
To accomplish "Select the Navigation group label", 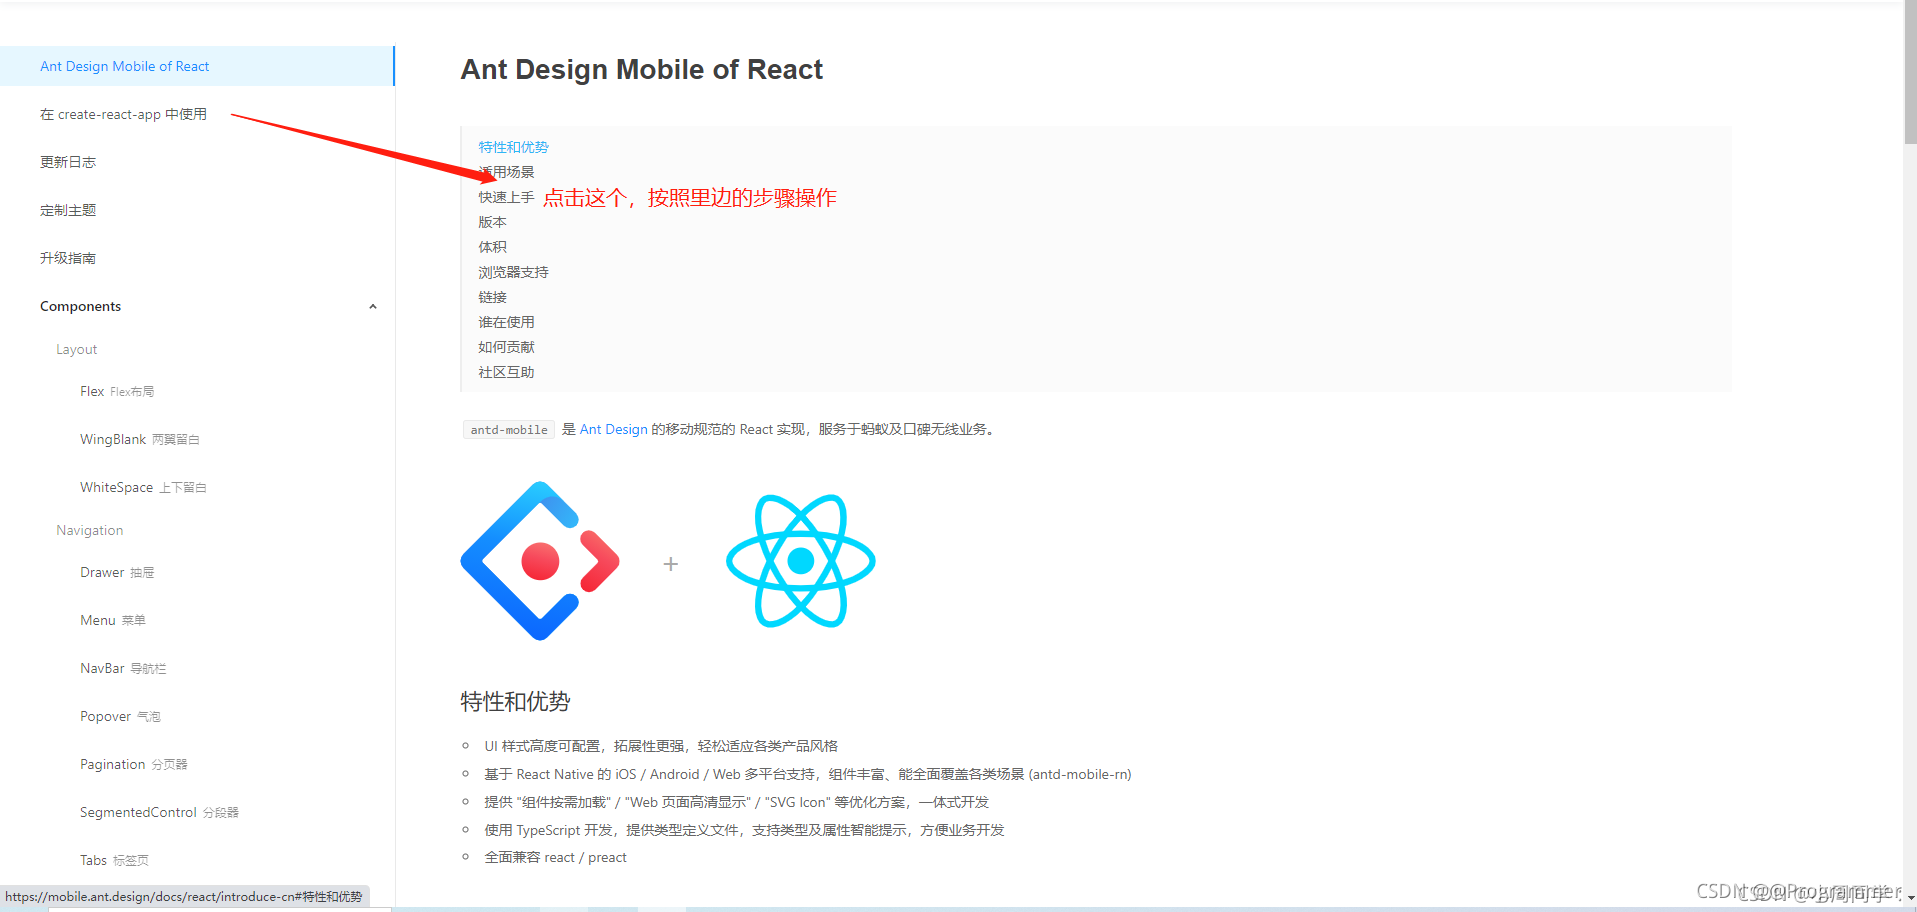I will 89,530.
